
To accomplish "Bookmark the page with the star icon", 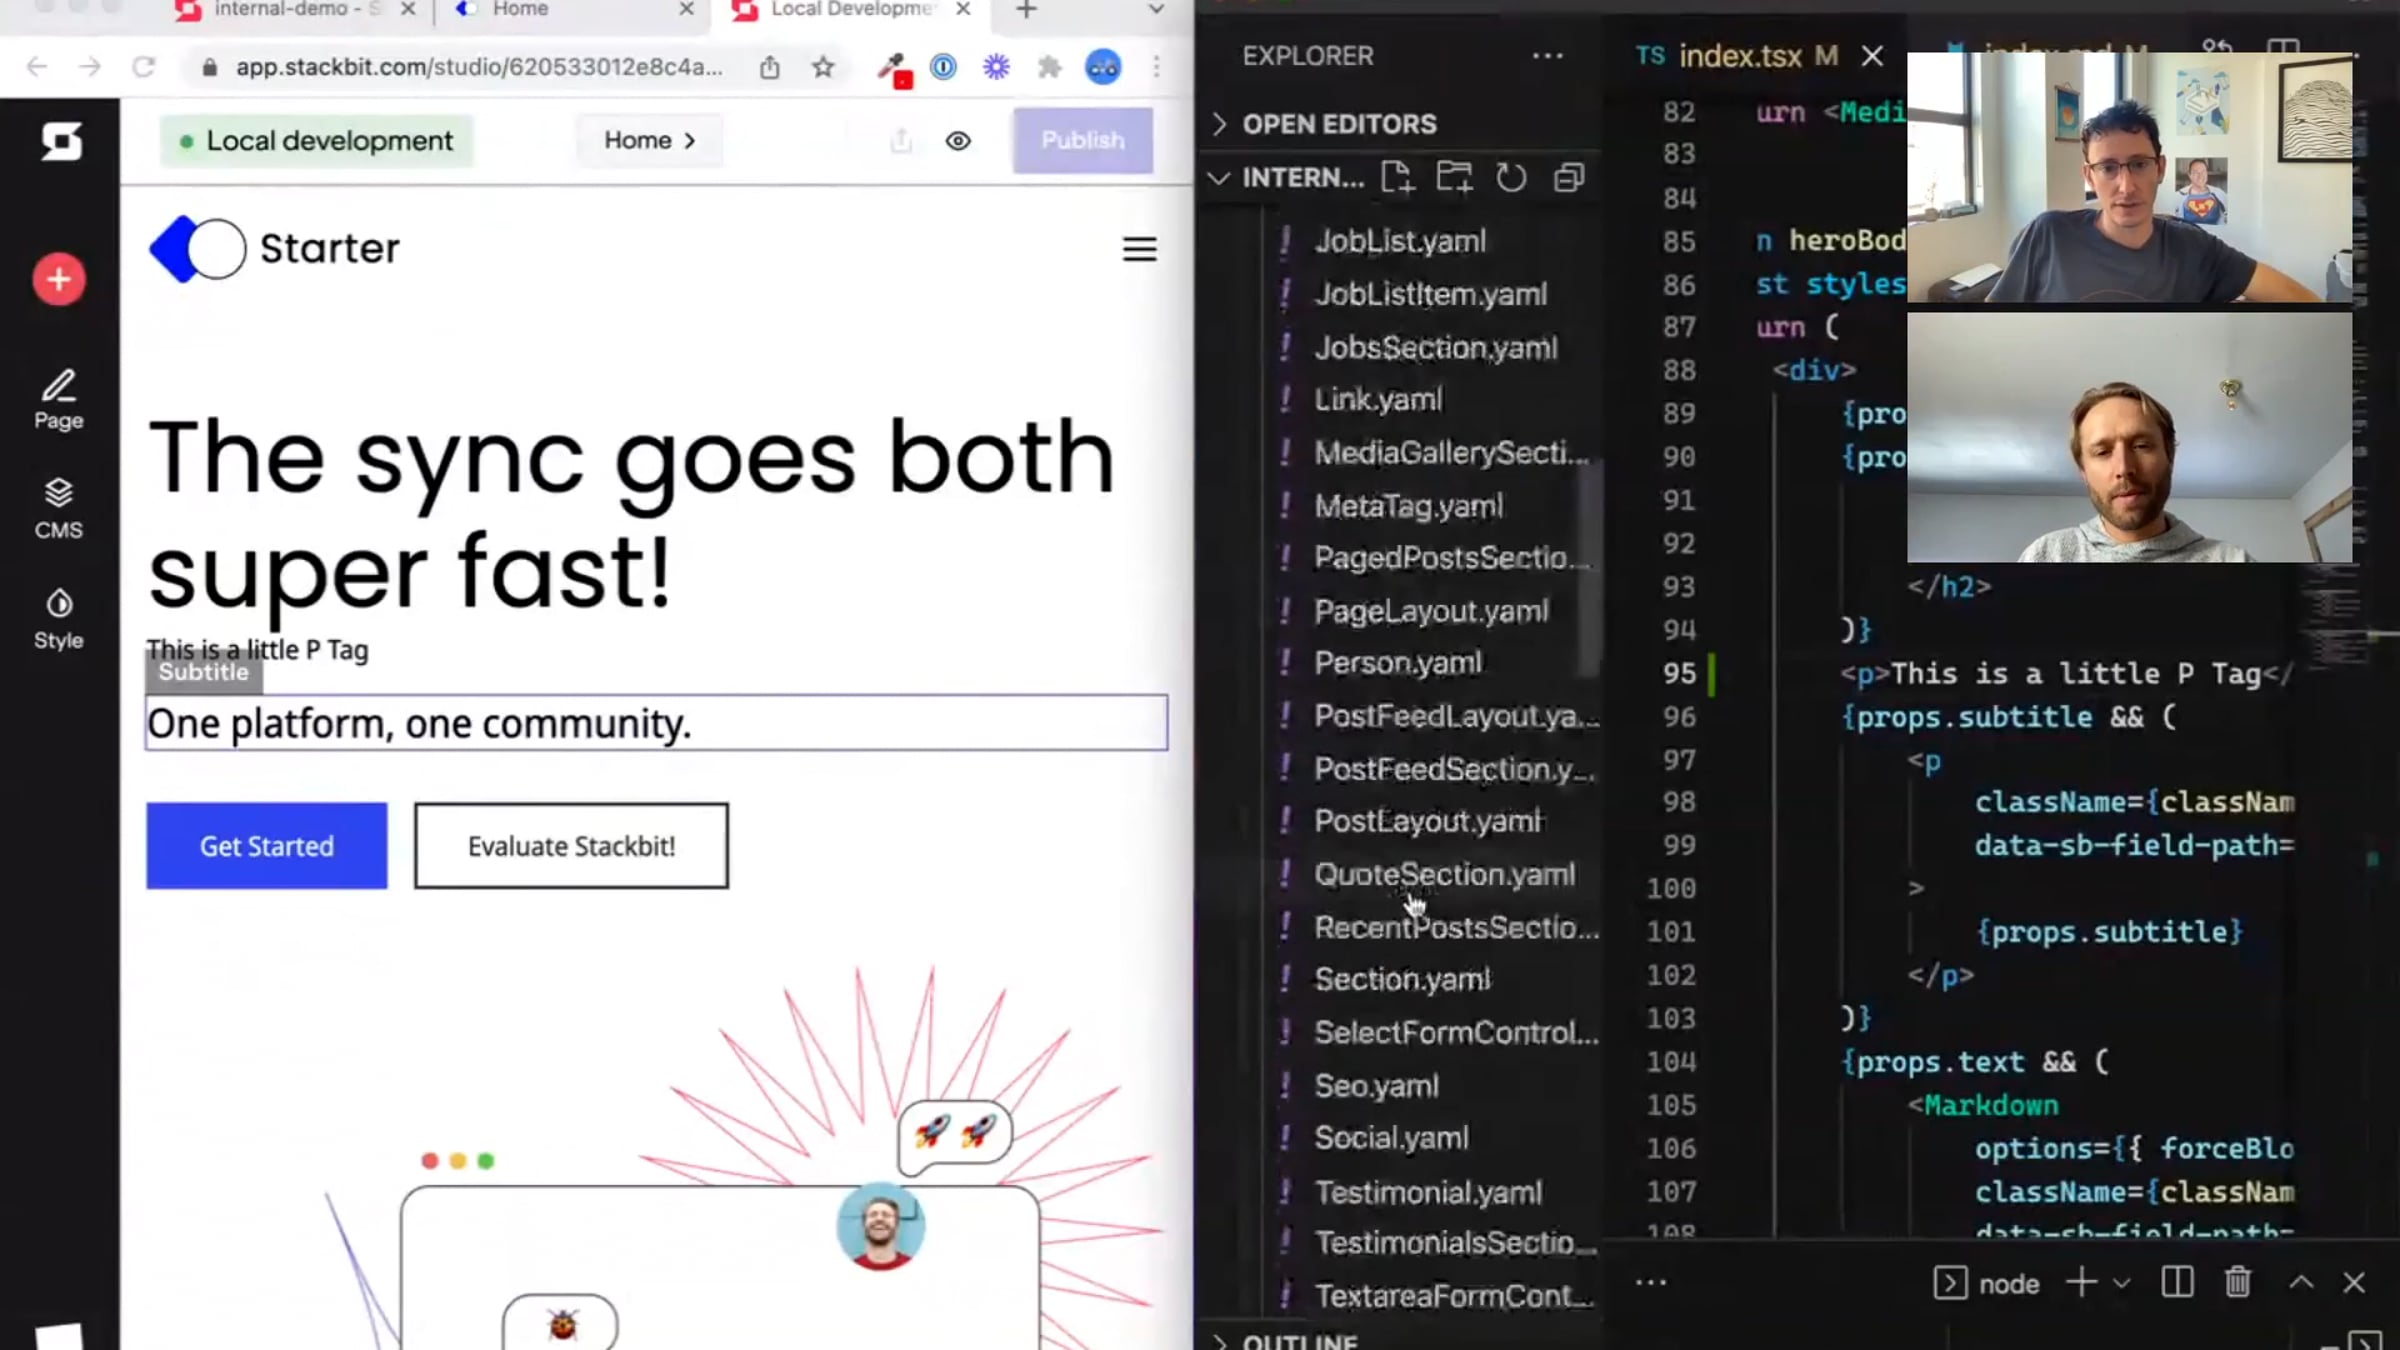I will [823, 67].
